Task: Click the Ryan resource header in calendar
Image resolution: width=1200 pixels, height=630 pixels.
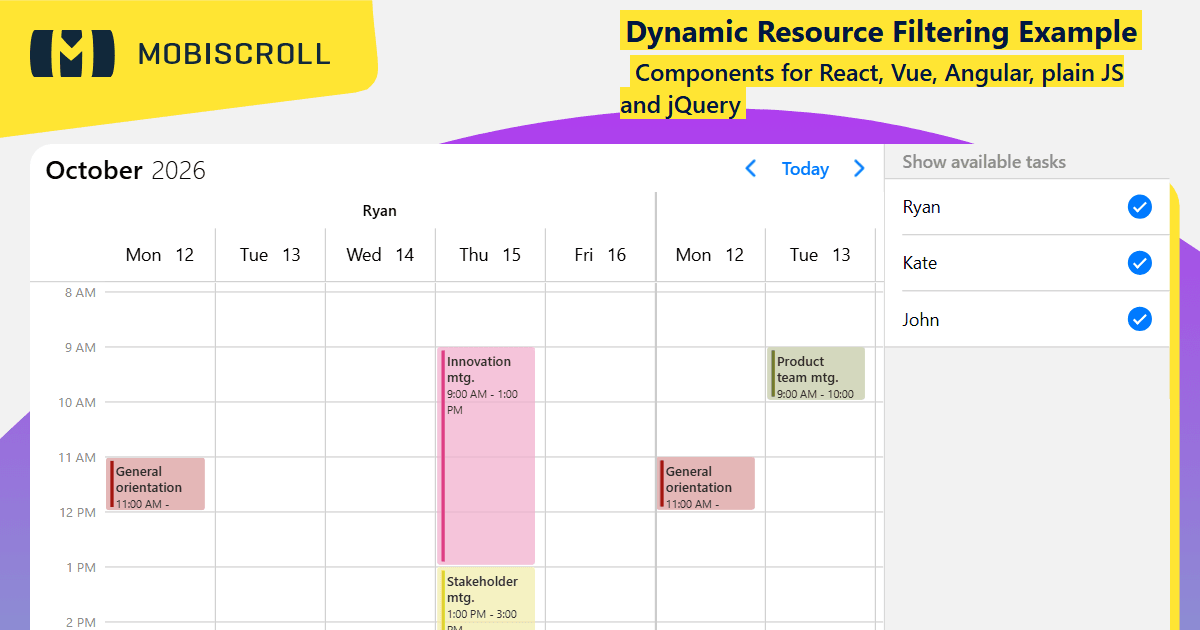Action: click(379, 211)
